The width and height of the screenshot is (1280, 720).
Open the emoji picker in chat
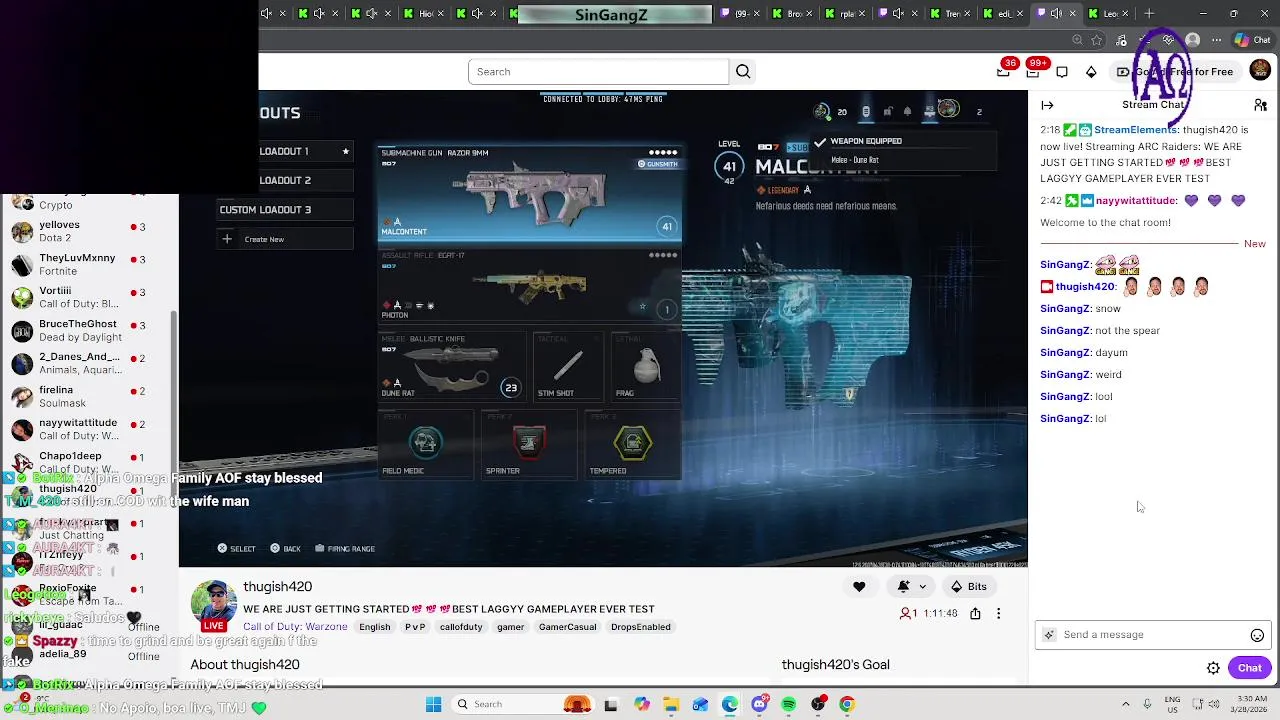click(1257, 635)
